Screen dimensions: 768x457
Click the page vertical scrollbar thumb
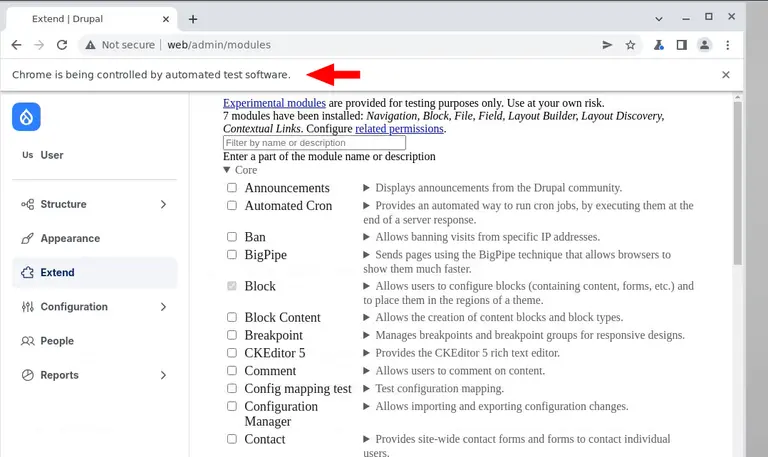[x=738, y=184]
